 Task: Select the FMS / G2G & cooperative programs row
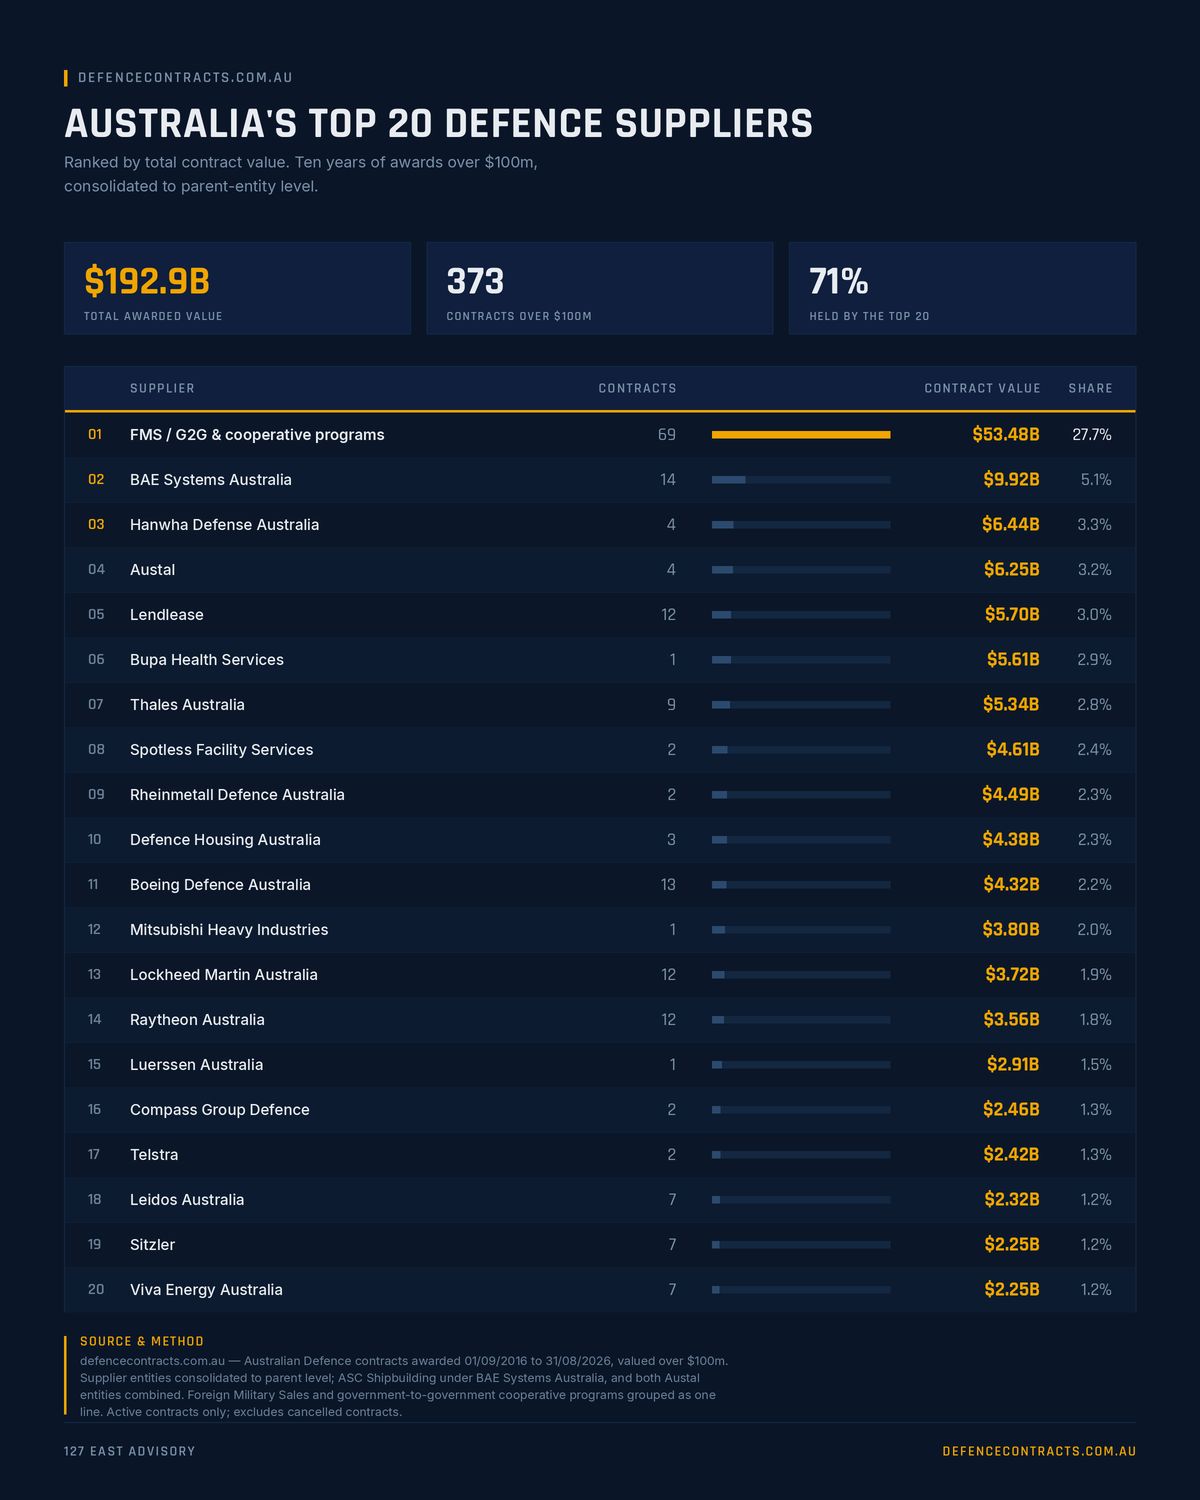tap(600, 435)
